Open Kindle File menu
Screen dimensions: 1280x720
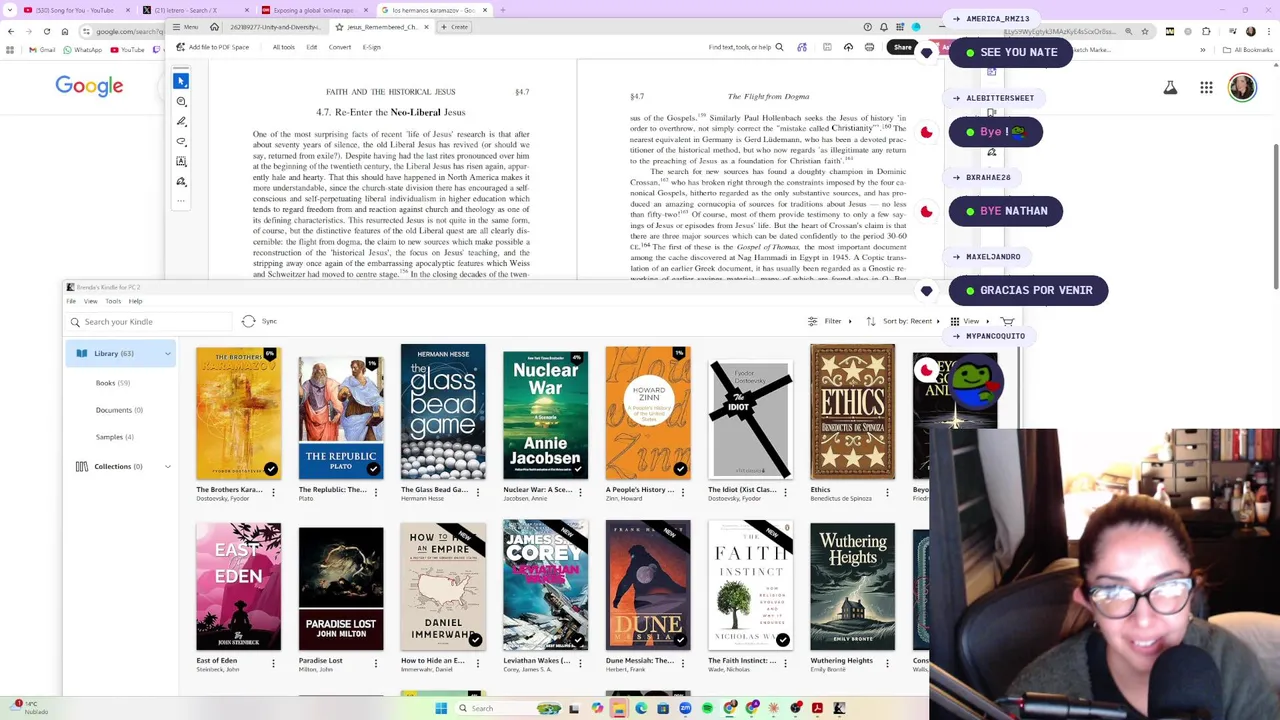click(71, 301)
